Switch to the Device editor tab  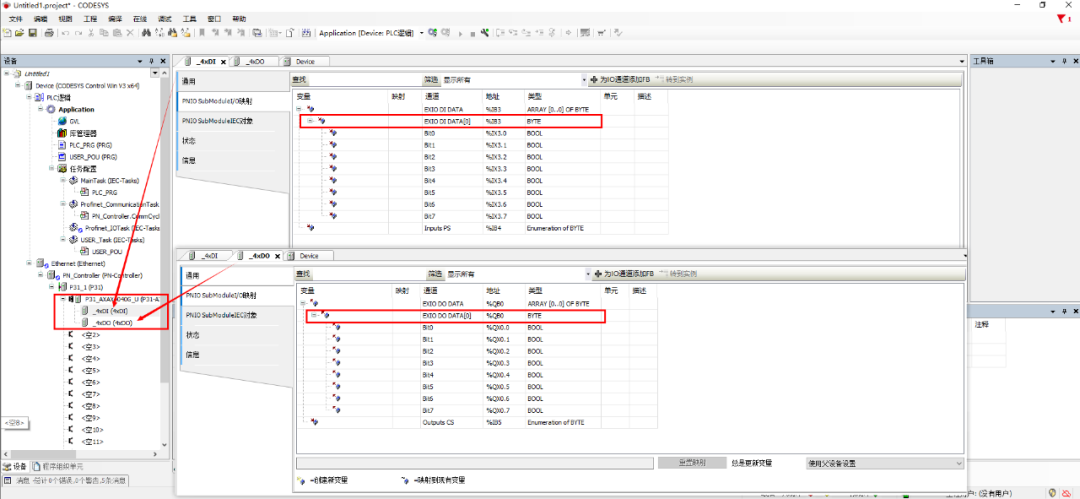point(305,61)
